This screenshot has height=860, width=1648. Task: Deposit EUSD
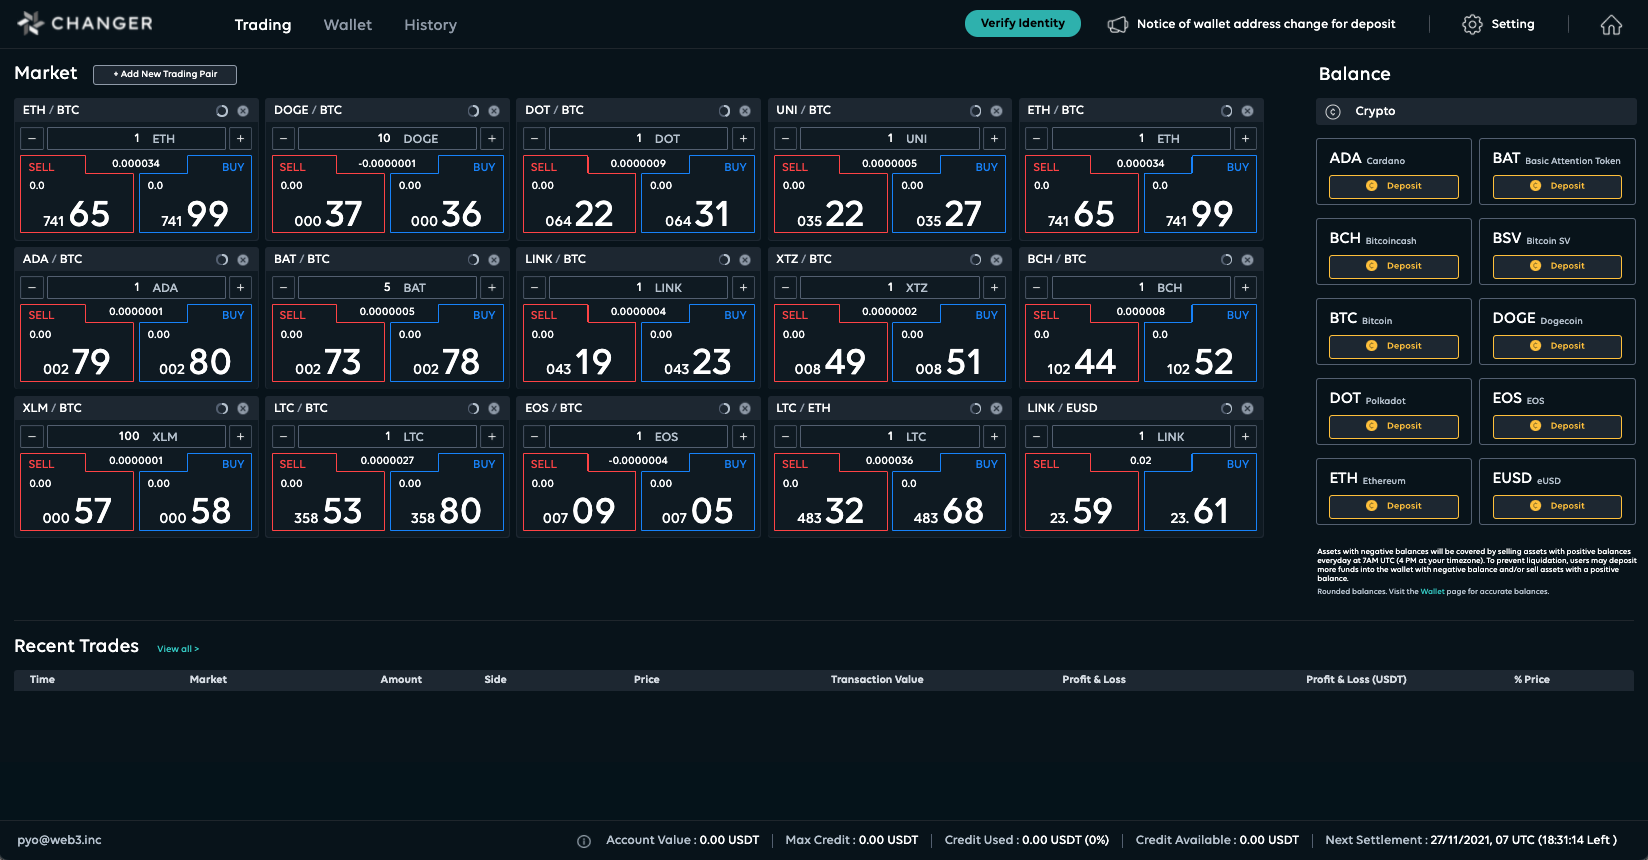click(x=1557, y=506)
